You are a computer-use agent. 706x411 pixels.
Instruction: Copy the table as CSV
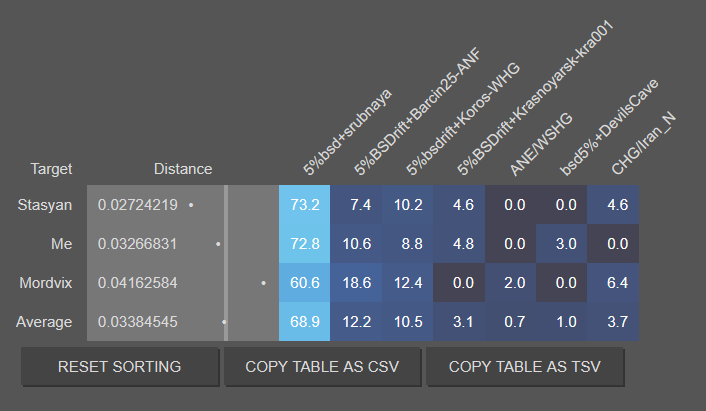322,366
